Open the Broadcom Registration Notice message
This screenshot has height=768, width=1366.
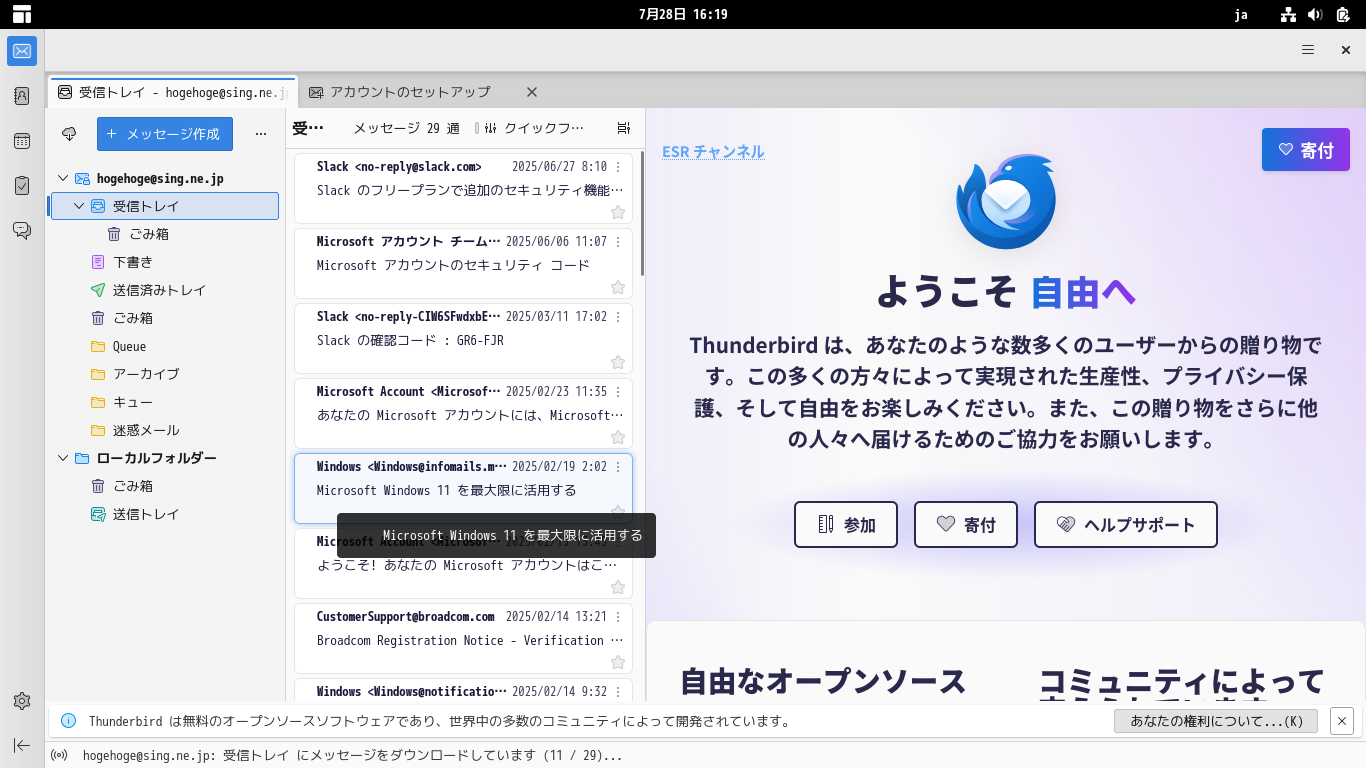(x=463, y=638)
